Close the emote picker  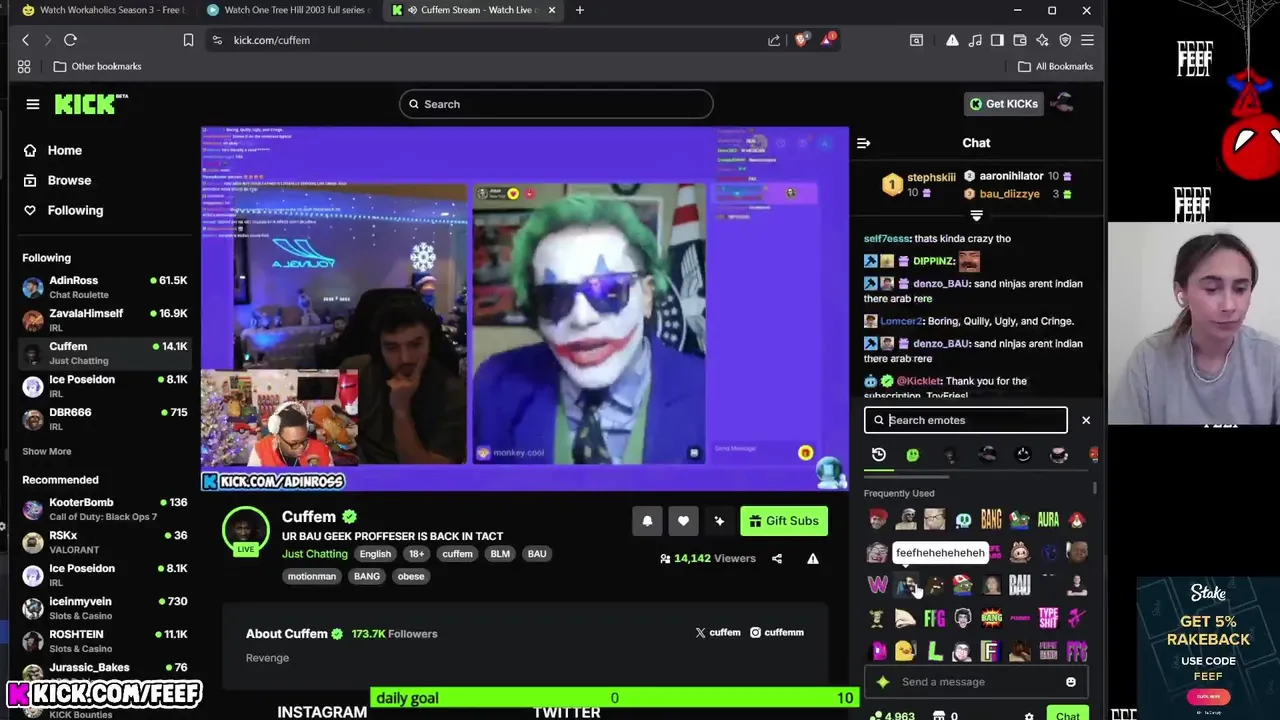[1086, 420]
